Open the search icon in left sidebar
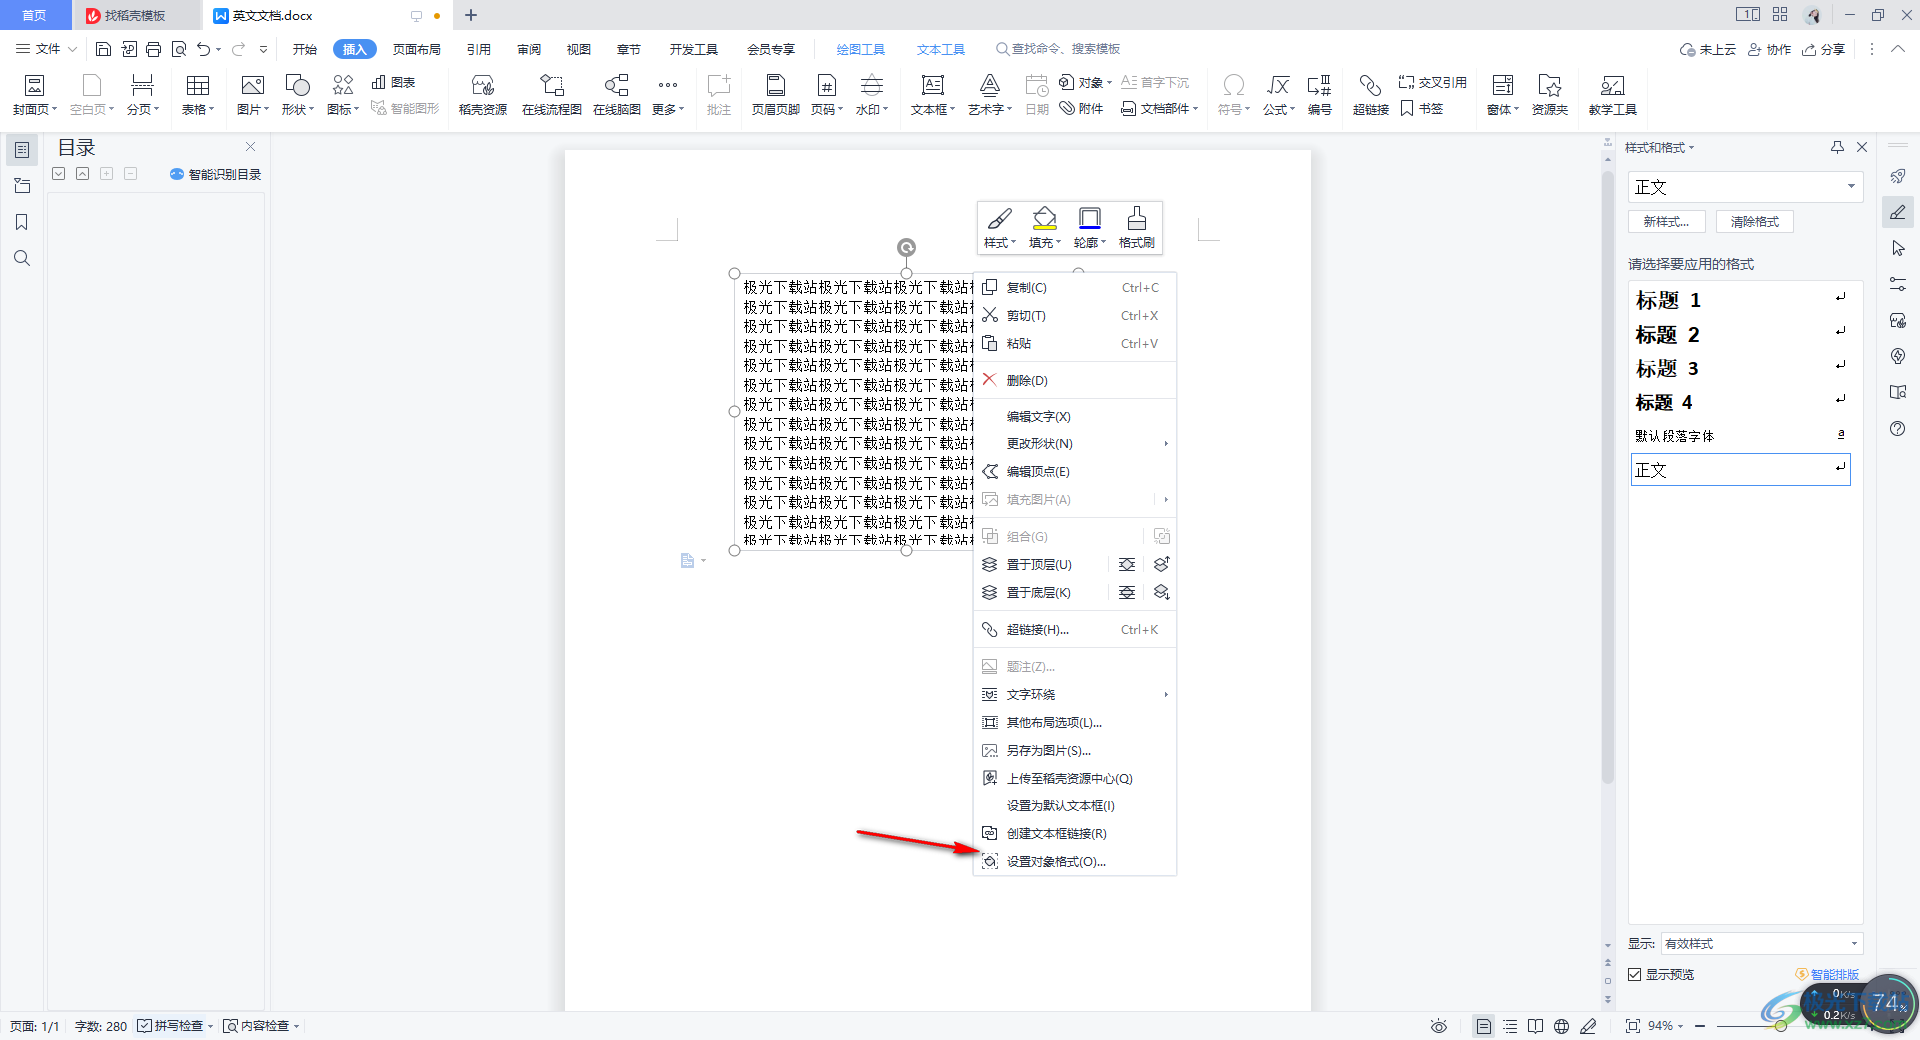 (x=21, y=258)
